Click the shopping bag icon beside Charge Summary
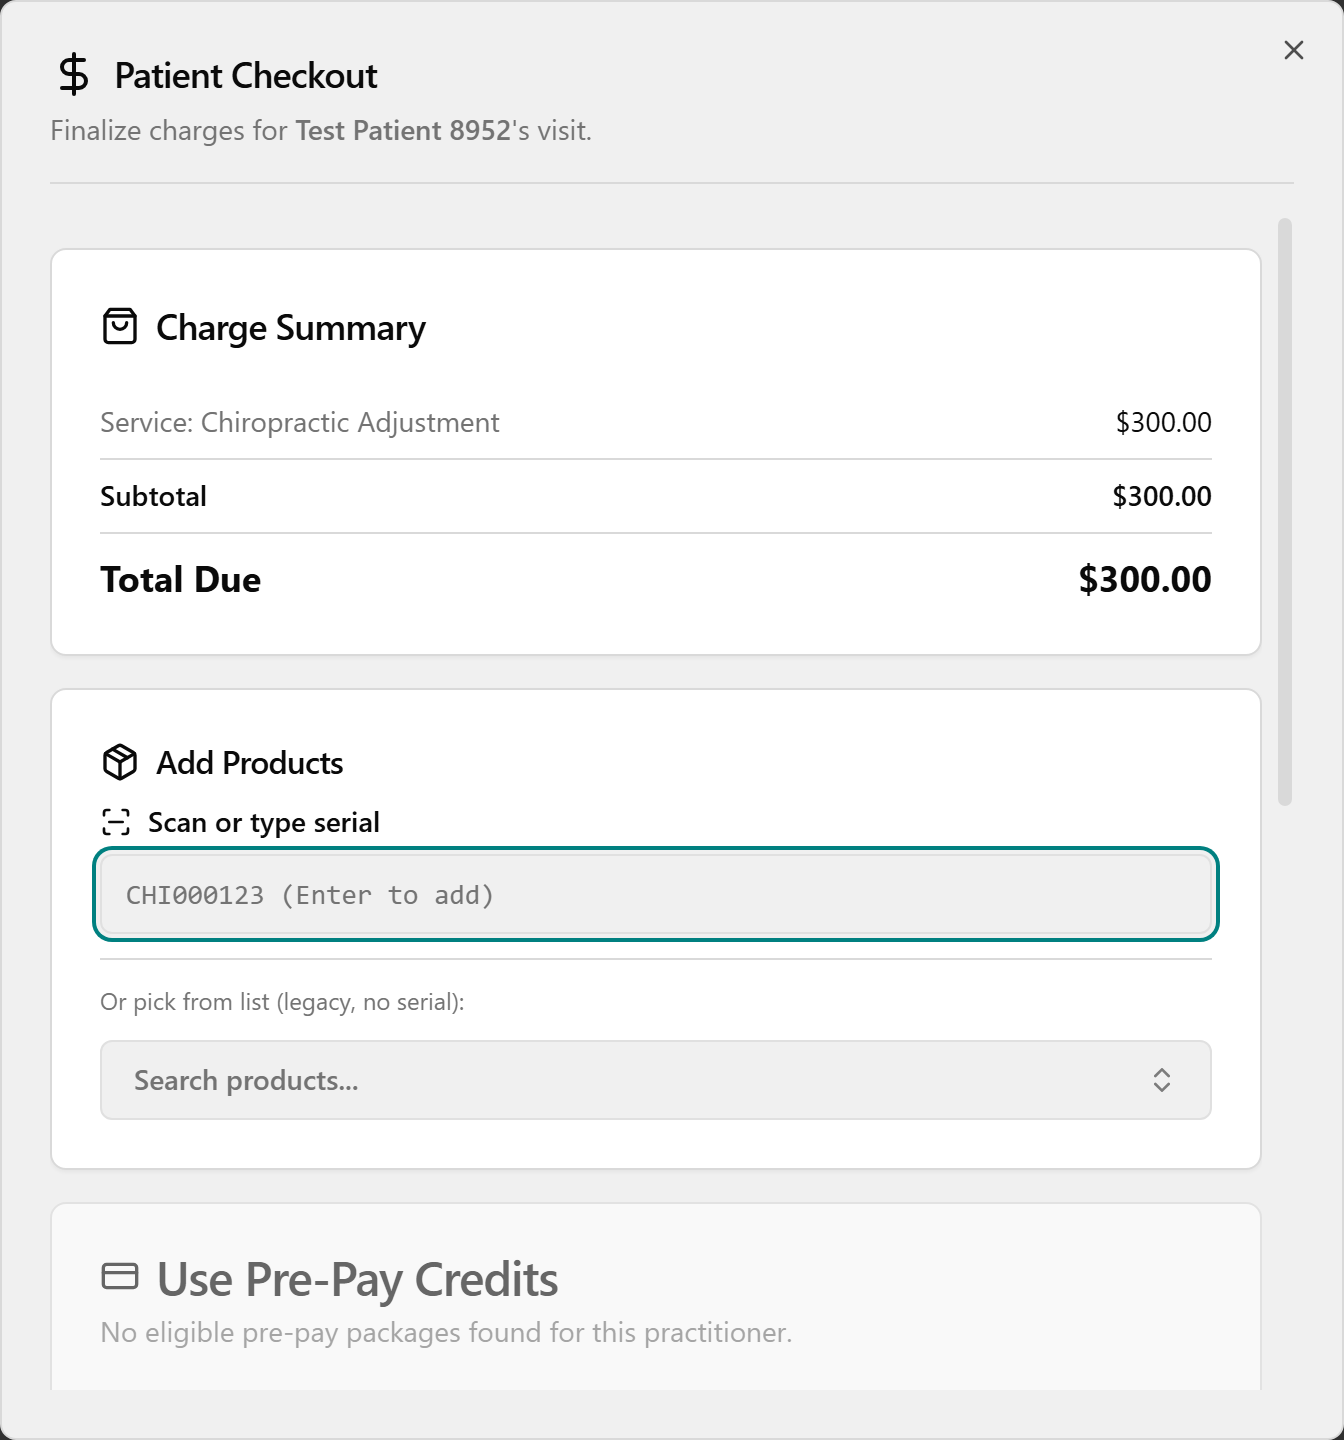The width and height of the screenshot is (1344, 1440). pyautogui.click(x=120, y=327)
